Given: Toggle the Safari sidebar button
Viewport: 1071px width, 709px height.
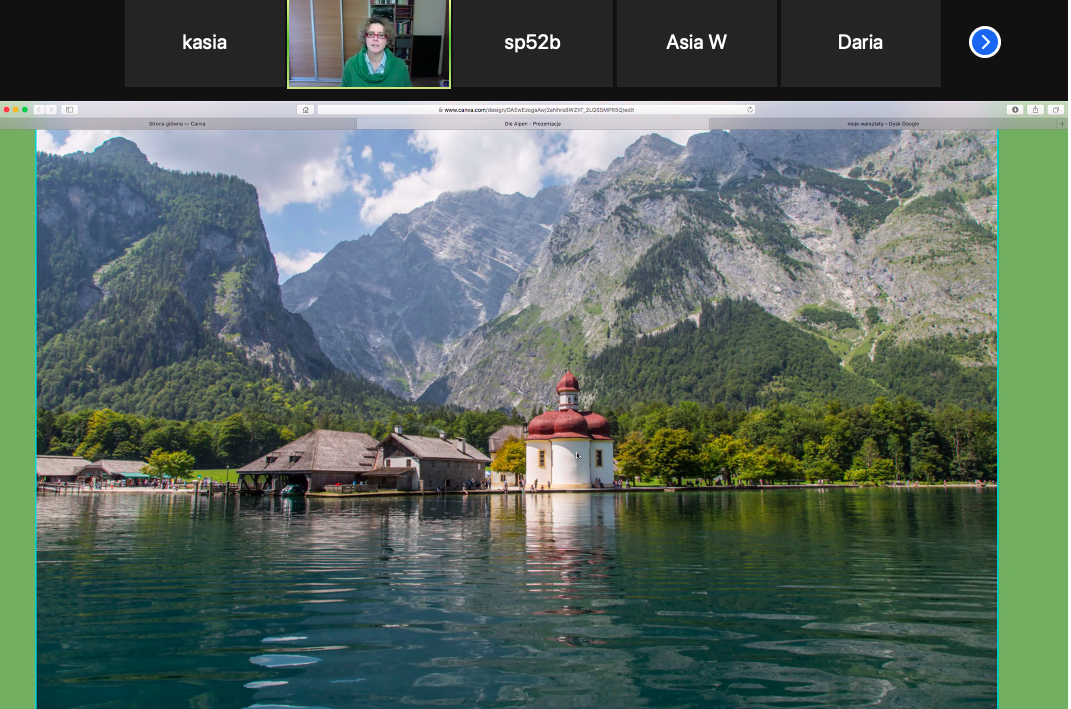Looking at the screenshot, I should 69,109.
